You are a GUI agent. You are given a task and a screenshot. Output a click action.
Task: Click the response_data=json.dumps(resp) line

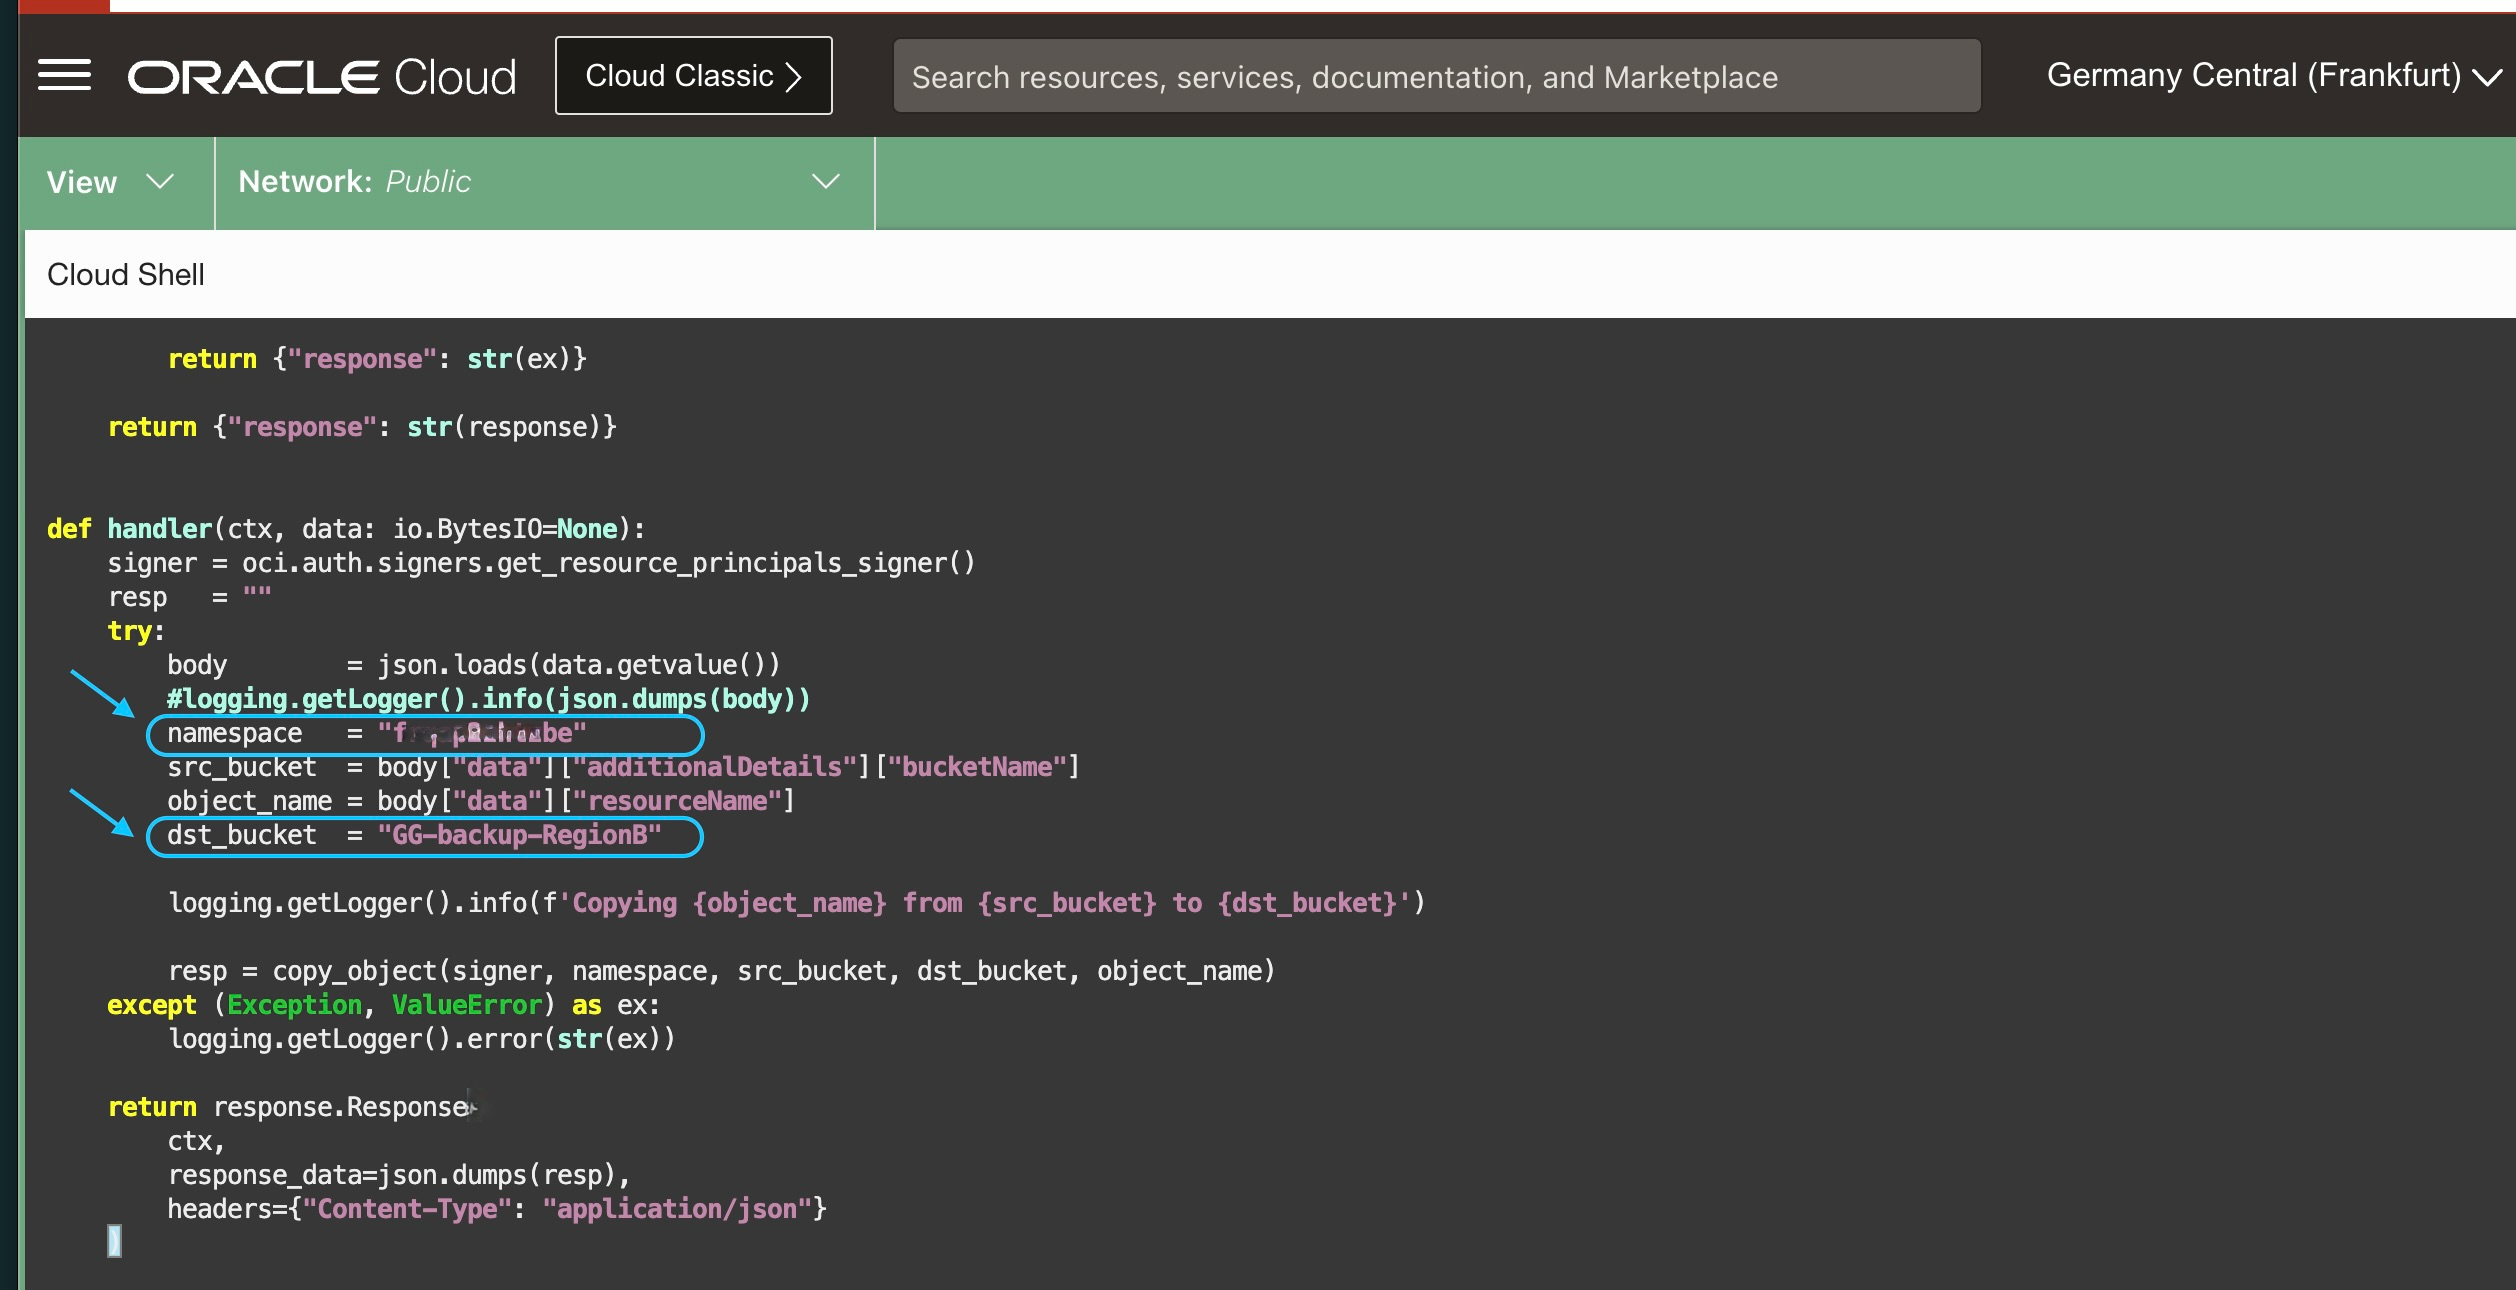pyautogui.click(x=399, y=1176)
